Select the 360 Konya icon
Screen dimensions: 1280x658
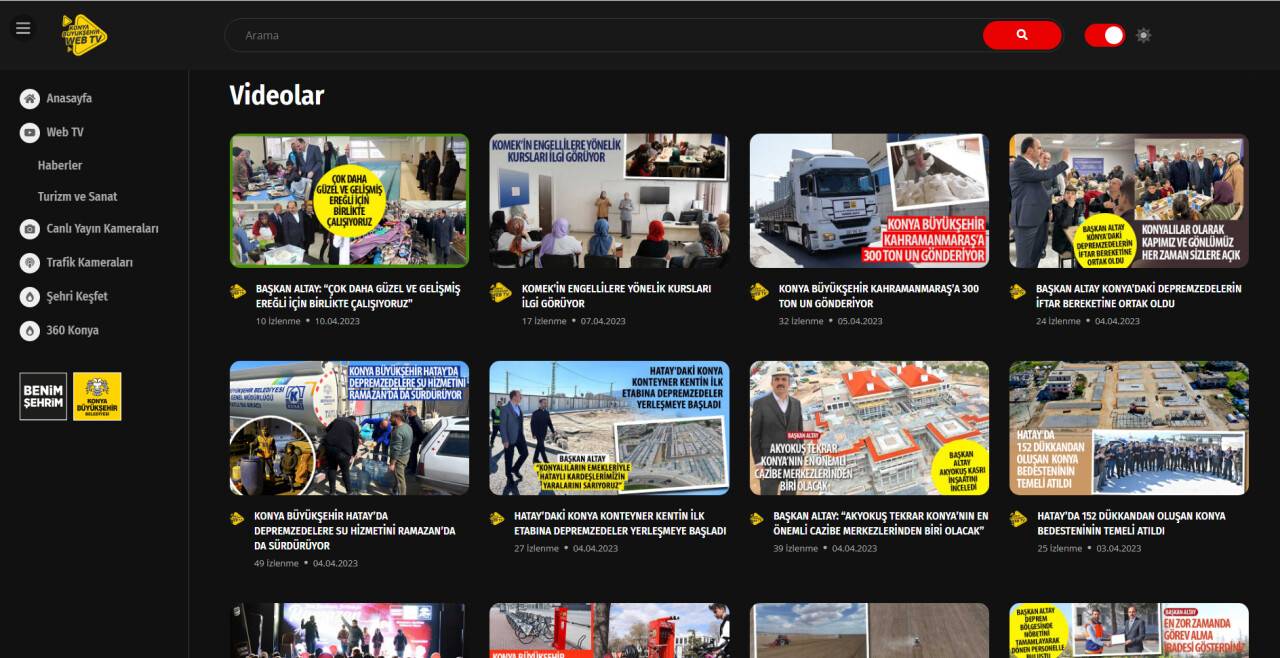[30, 330]
